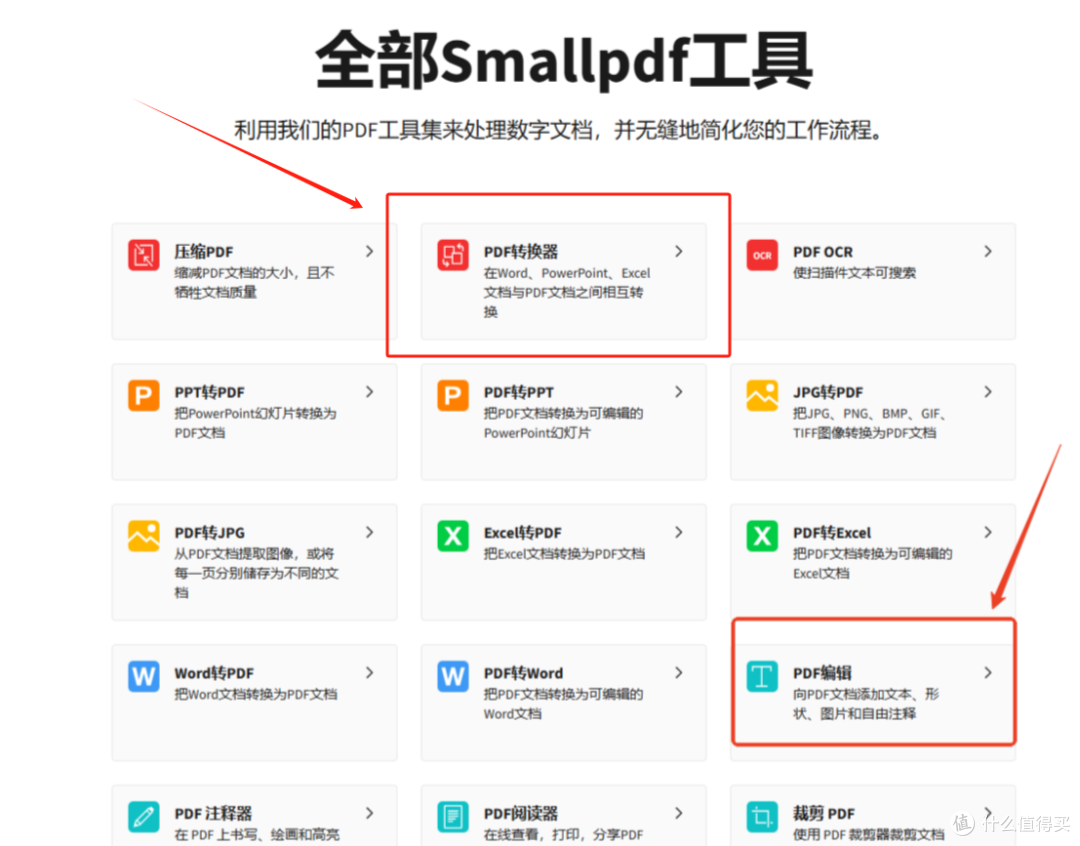Click the chevron on the PDF转PPT card
Image resolution: width=1080 pixels, height=846 pixels.
point(679,392)
